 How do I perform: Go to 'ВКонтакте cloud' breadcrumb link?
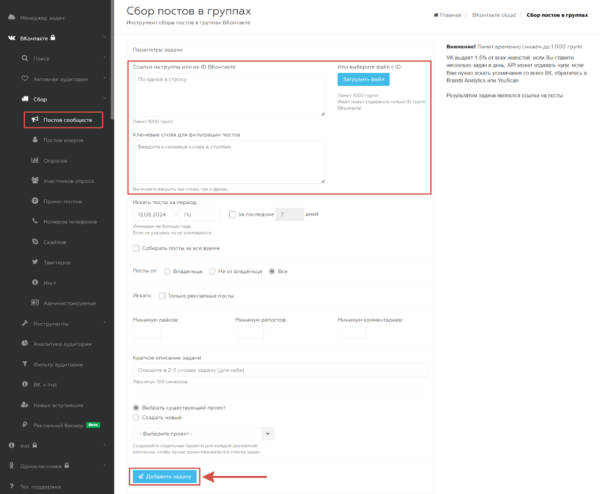494,15
